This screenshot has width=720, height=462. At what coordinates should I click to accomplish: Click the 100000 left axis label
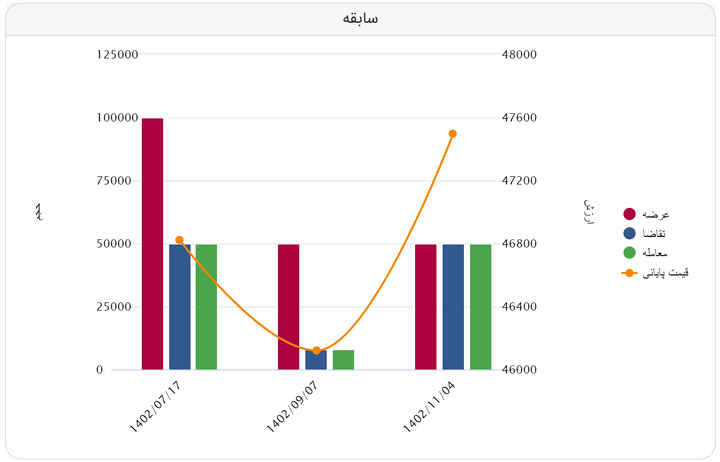point(117,118)
